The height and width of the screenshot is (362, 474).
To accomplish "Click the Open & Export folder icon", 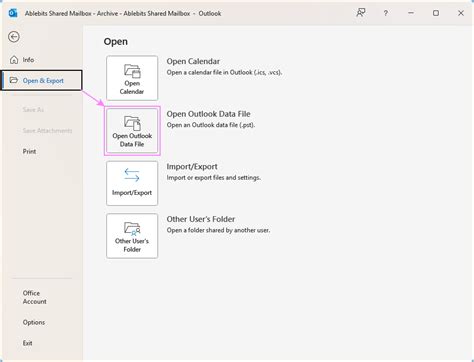I will tap(14, 80).
